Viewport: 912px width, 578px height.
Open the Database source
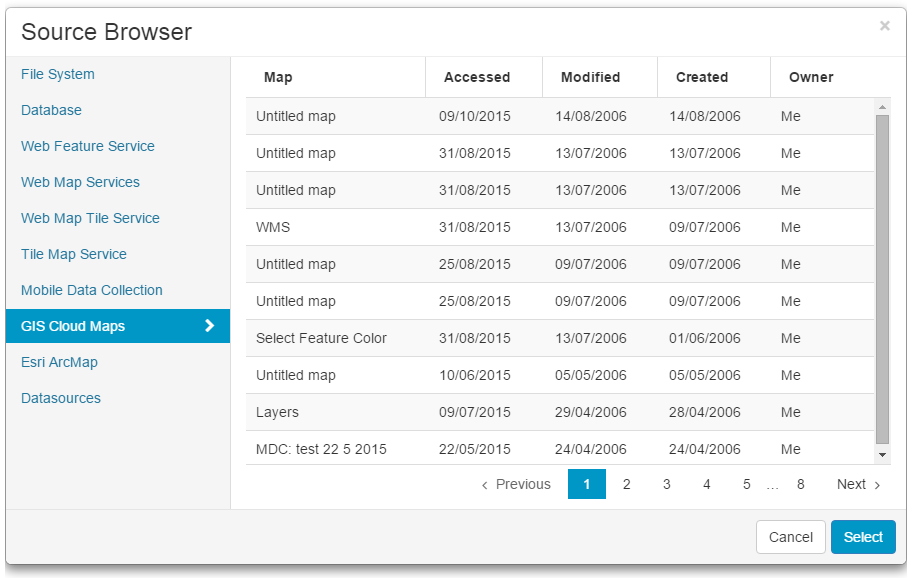(x=51, y=110)
